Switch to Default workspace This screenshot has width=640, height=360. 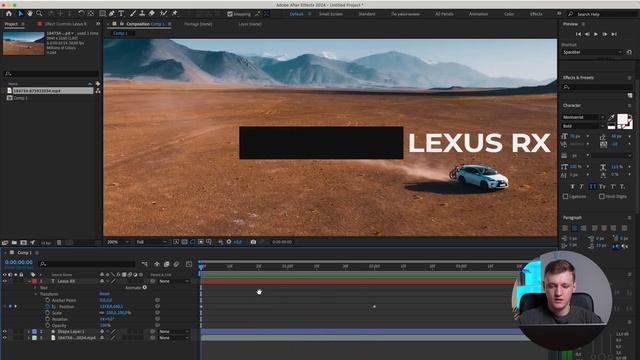[x=296, y=14]
